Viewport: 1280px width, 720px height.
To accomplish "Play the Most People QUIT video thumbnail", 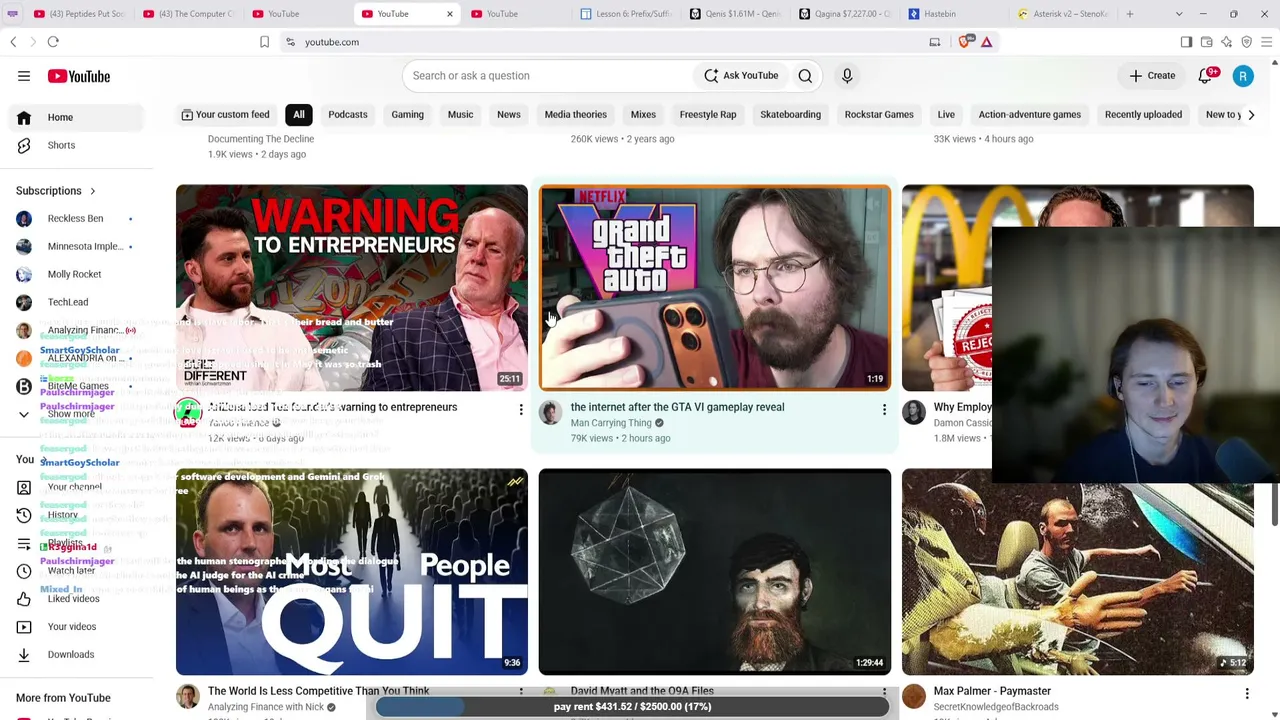I will click(352, 572).
